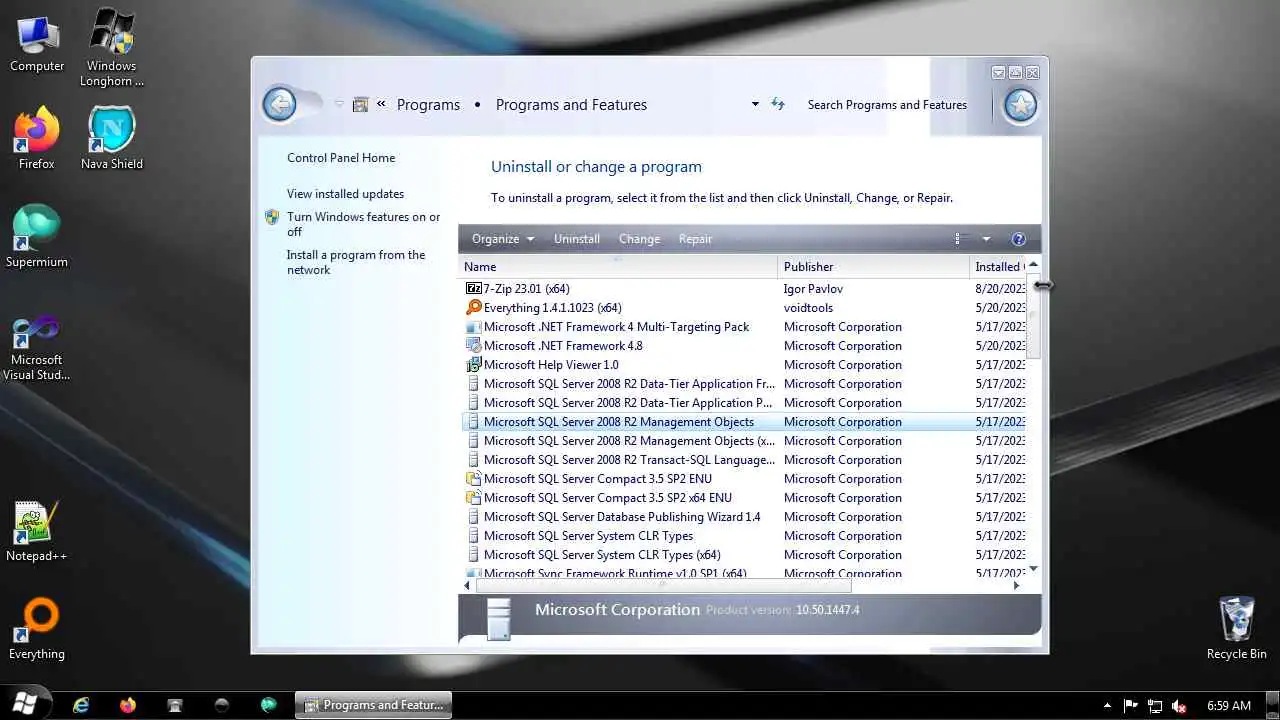Select SQL Server 2008 R2 Transact-SQL Language row
This screenshot has width=1280, height=720.
(744, 460)
